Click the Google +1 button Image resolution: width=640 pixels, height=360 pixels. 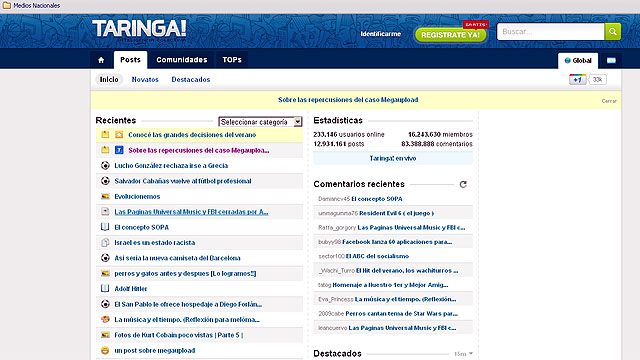click(x=578, y=80)
